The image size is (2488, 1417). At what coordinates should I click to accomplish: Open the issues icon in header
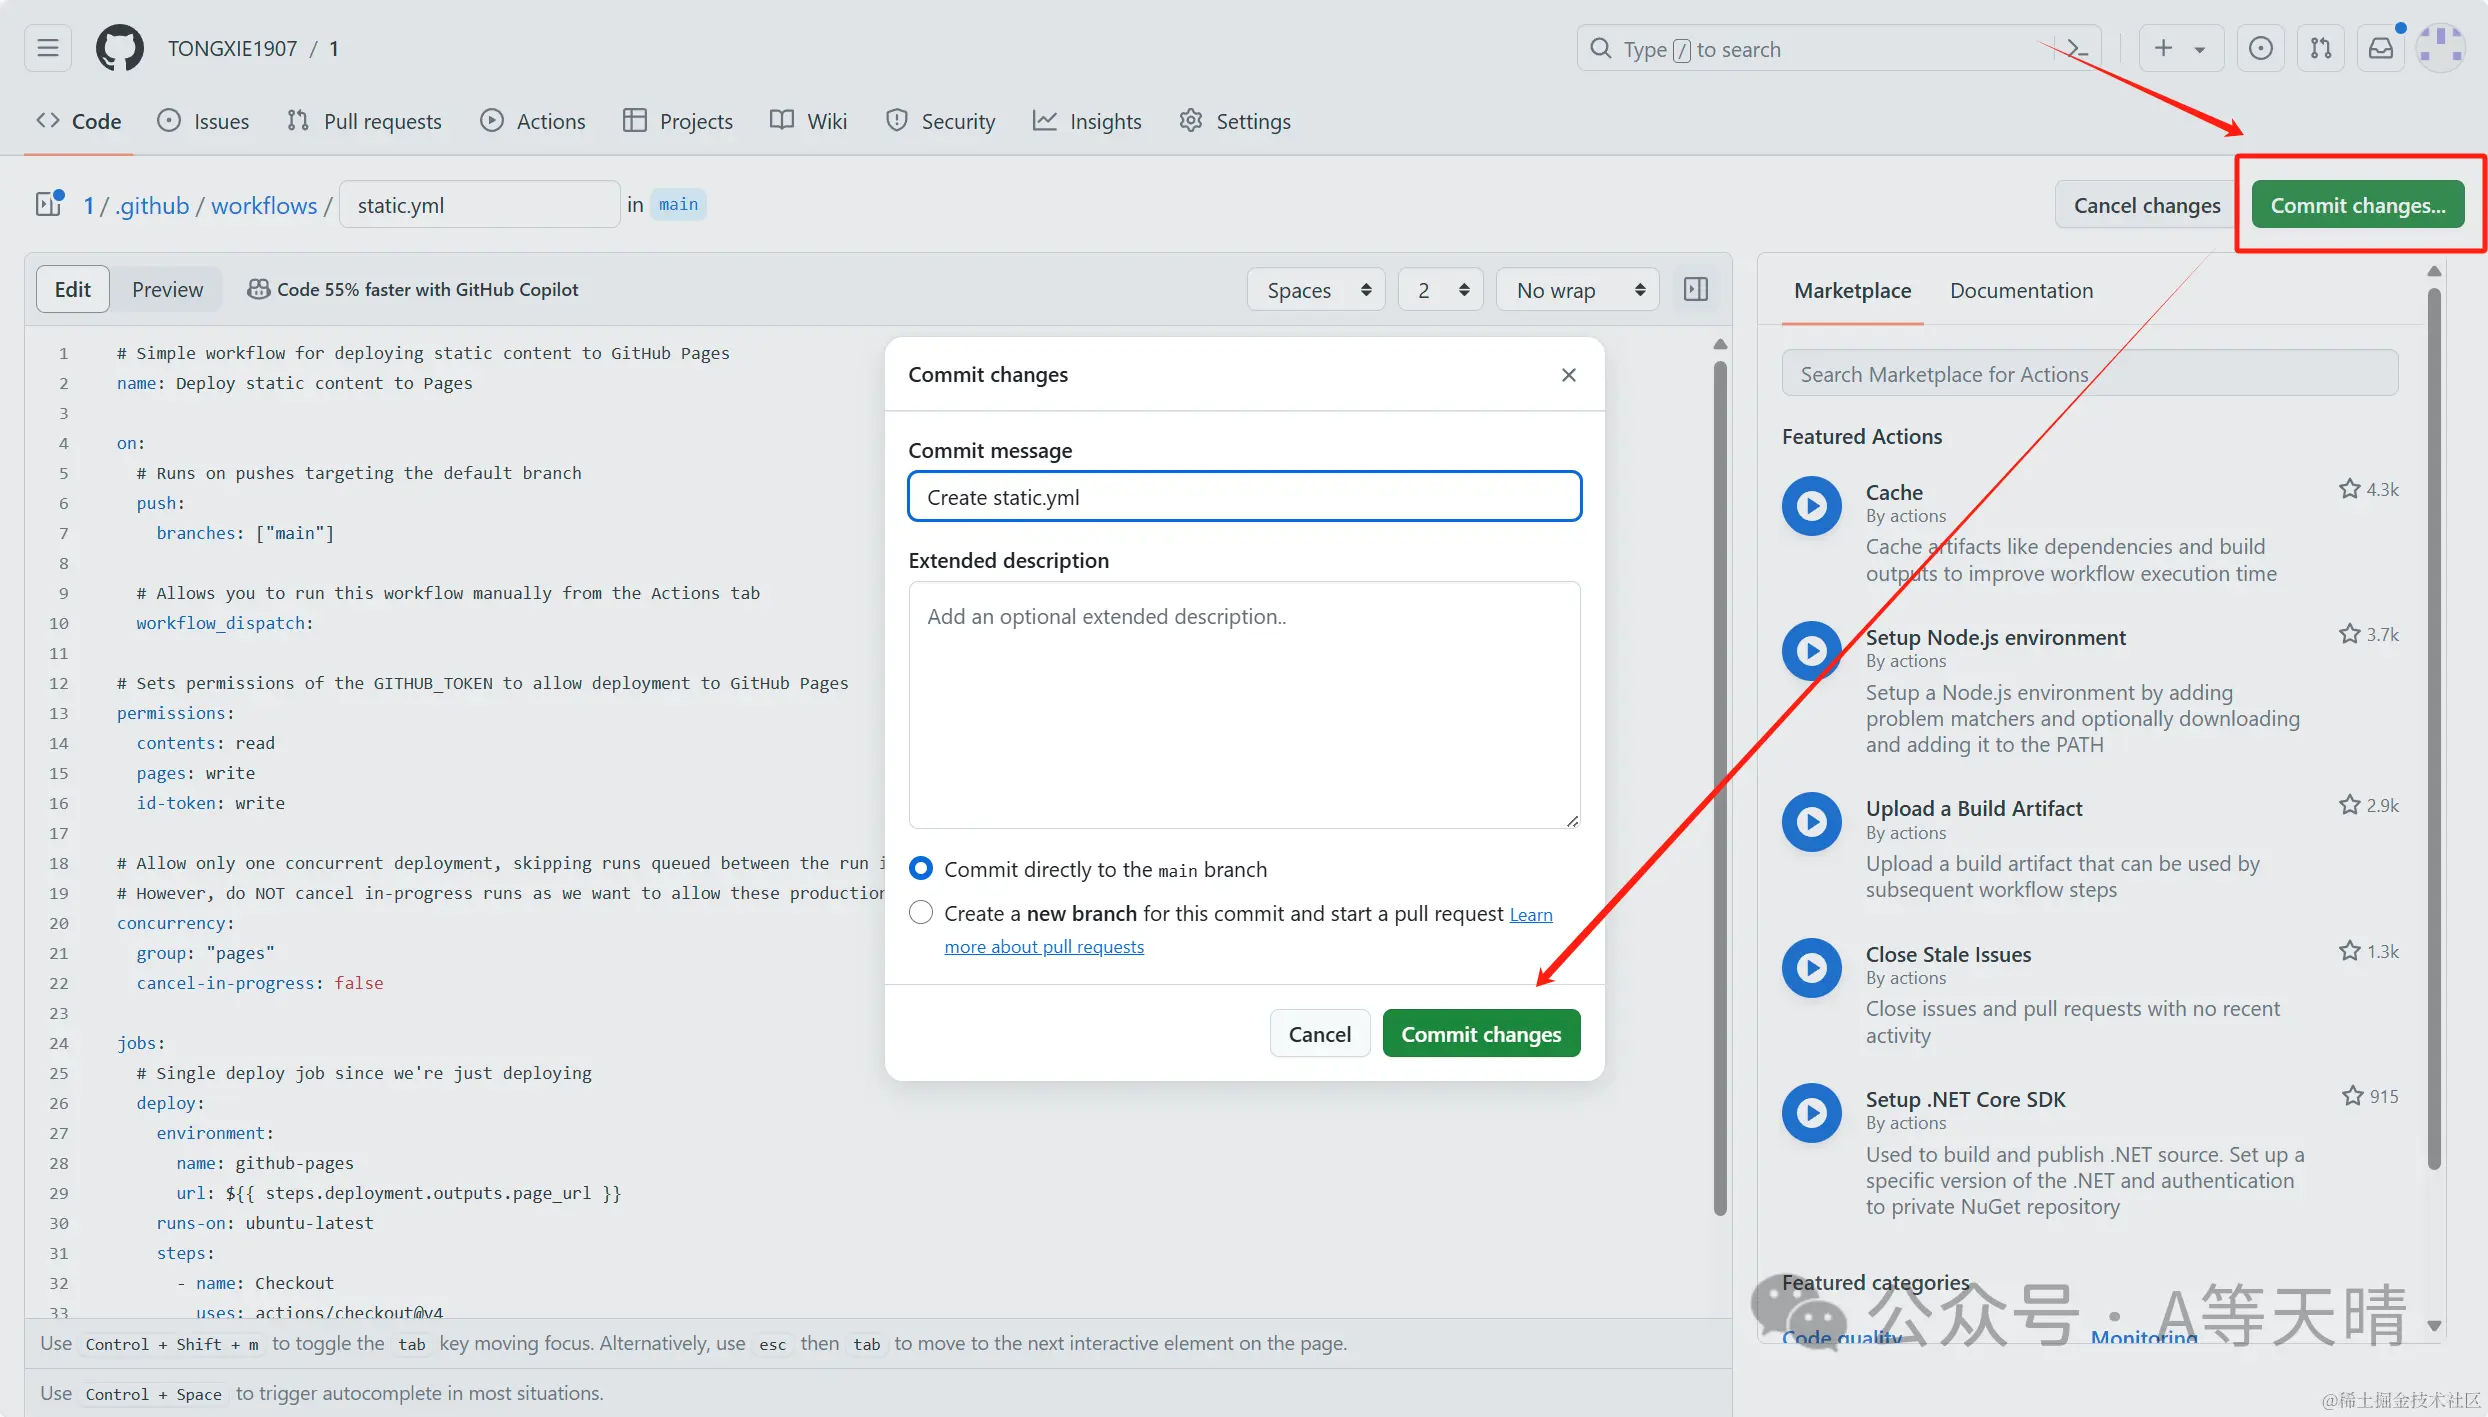[2260, 48]
